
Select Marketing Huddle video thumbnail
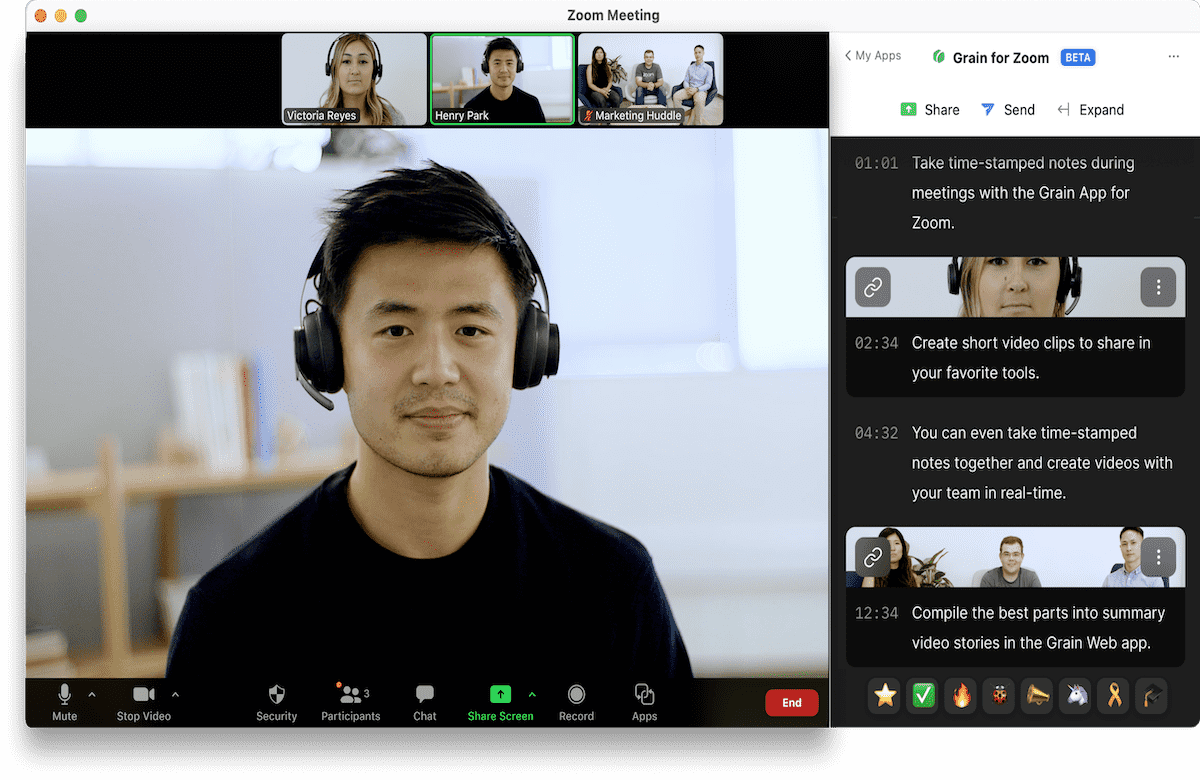point(650,79)
